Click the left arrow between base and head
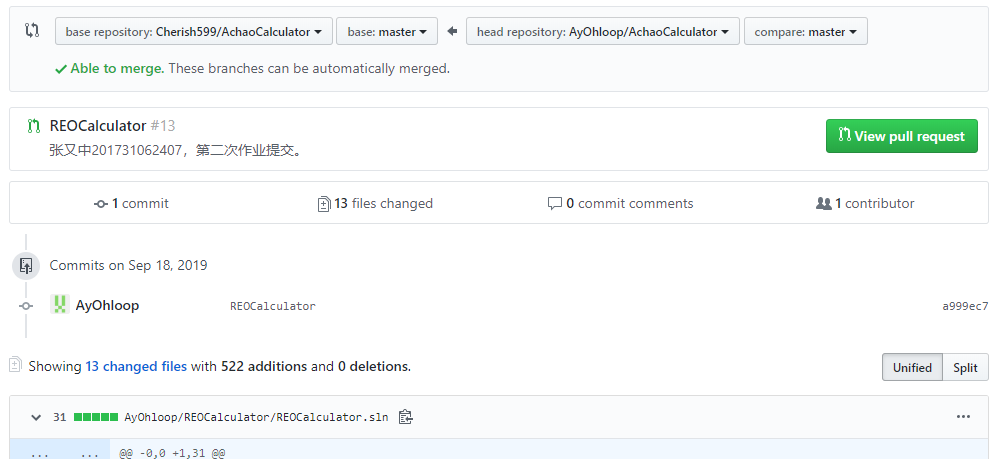The width and height of the screenshot is (1001, 459). (x=452, y=31)
